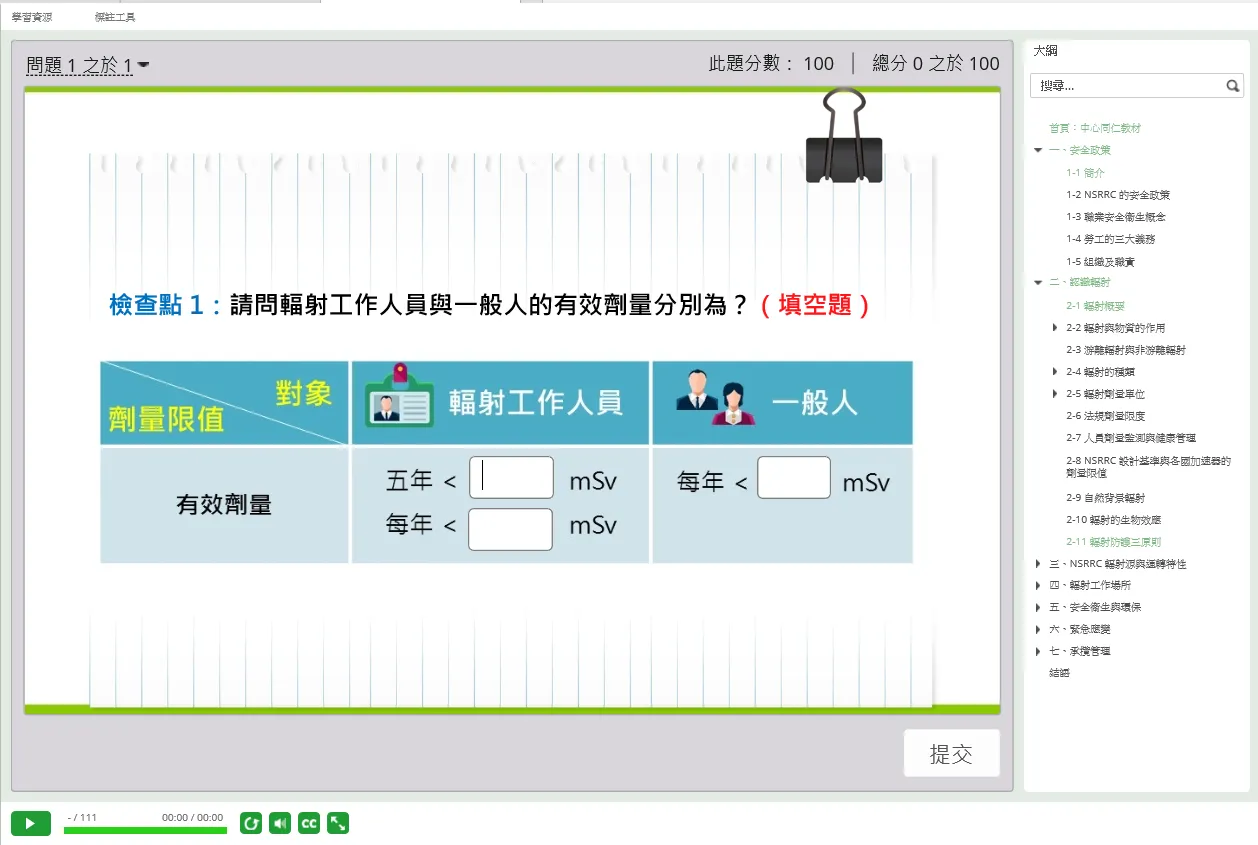The image size is (1258, 845).
Task: Open the 學習資源 menu
Action: [32, 17]
